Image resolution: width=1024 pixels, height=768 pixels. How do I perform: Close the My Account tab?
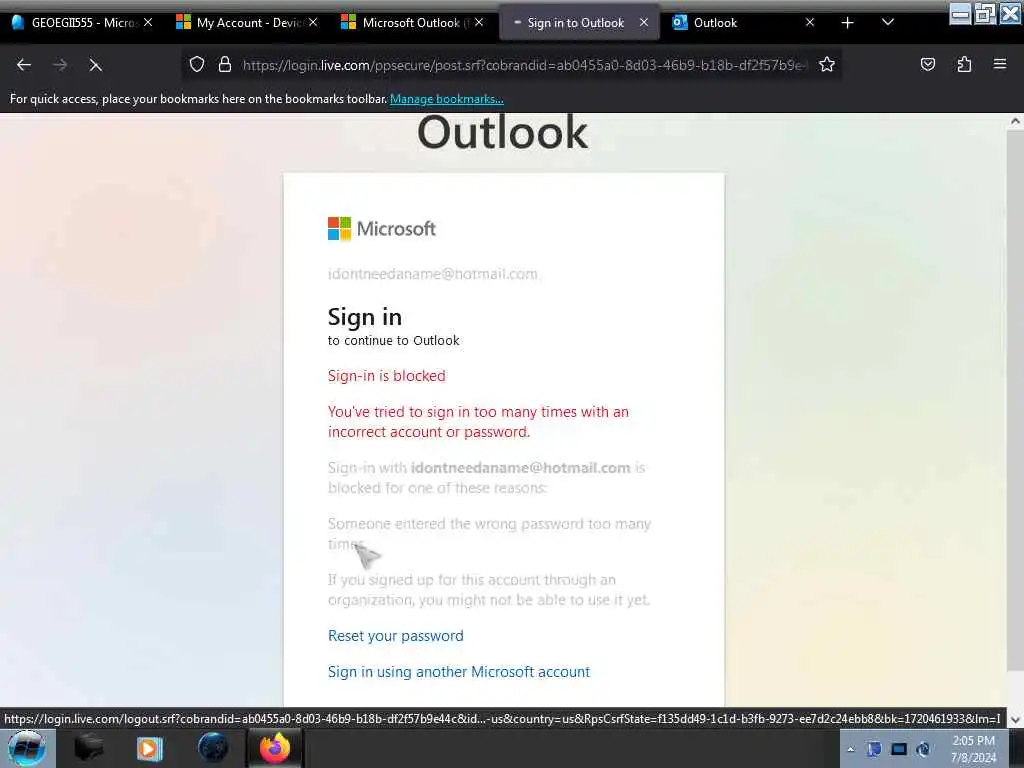pos(313,22)
